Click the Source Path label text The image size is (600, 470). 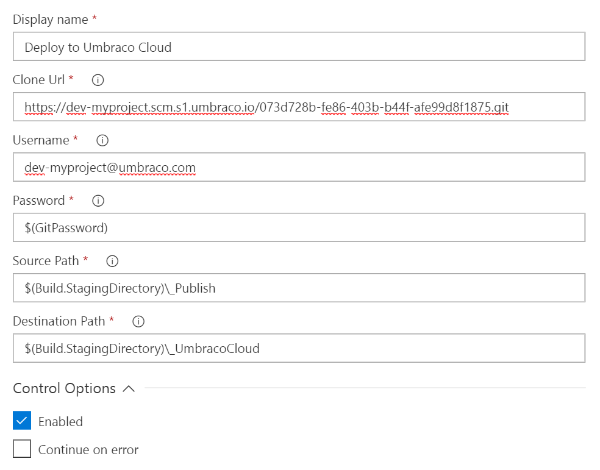46,261
